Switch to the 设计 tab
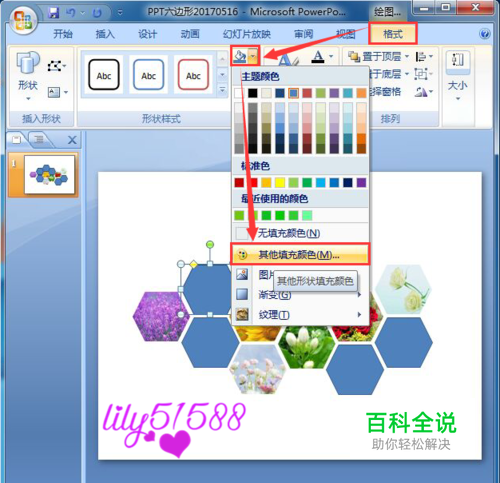 (x=147, y=34)
